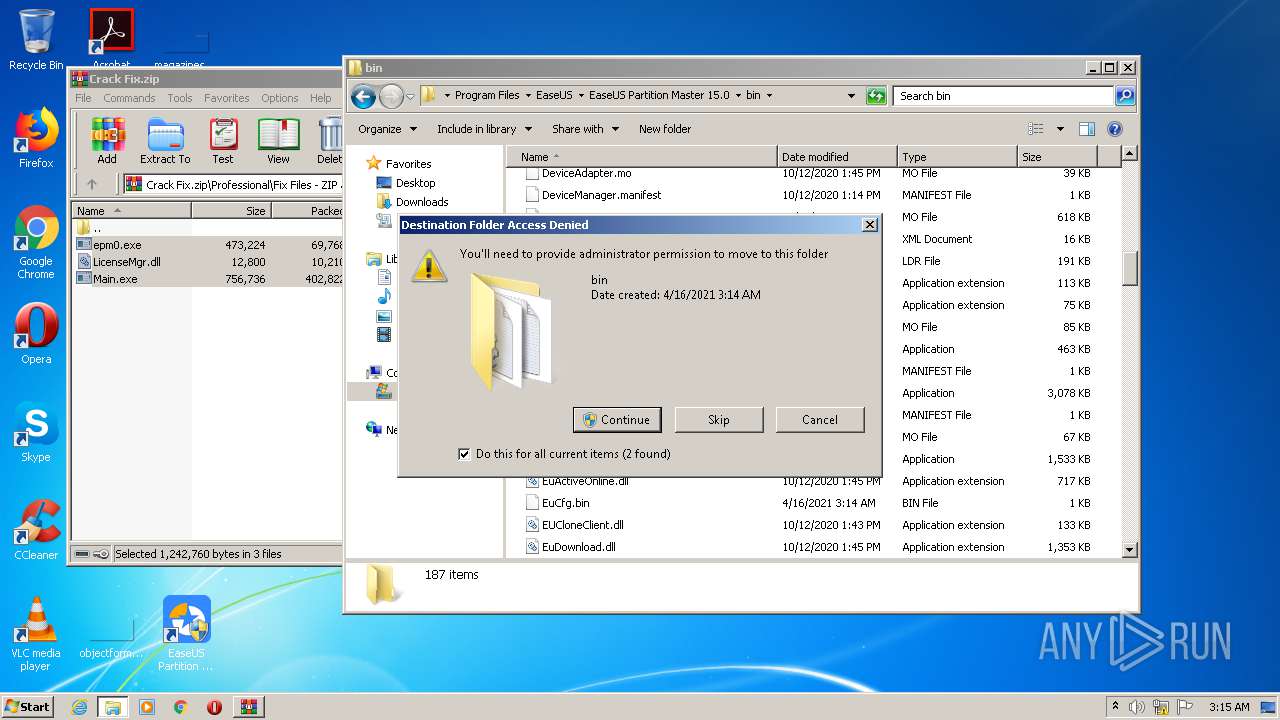
Task: Click the search magnifier icon in Explorer
Action: [1125, 96]
